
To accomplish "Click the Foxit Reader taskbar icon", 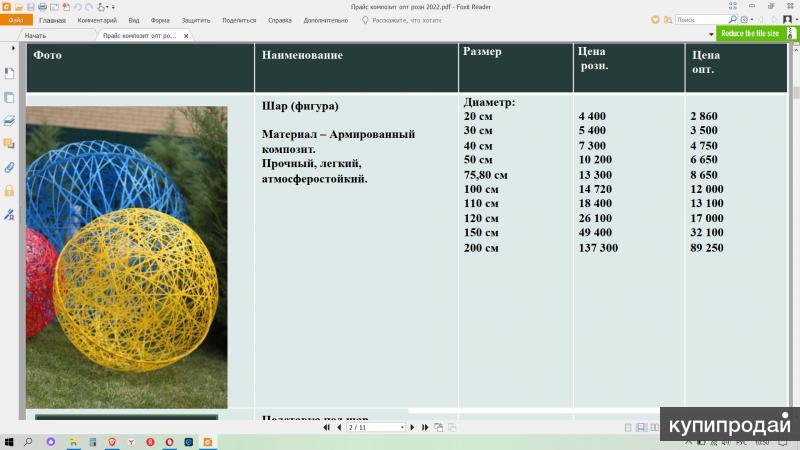I will coord(208,442).
